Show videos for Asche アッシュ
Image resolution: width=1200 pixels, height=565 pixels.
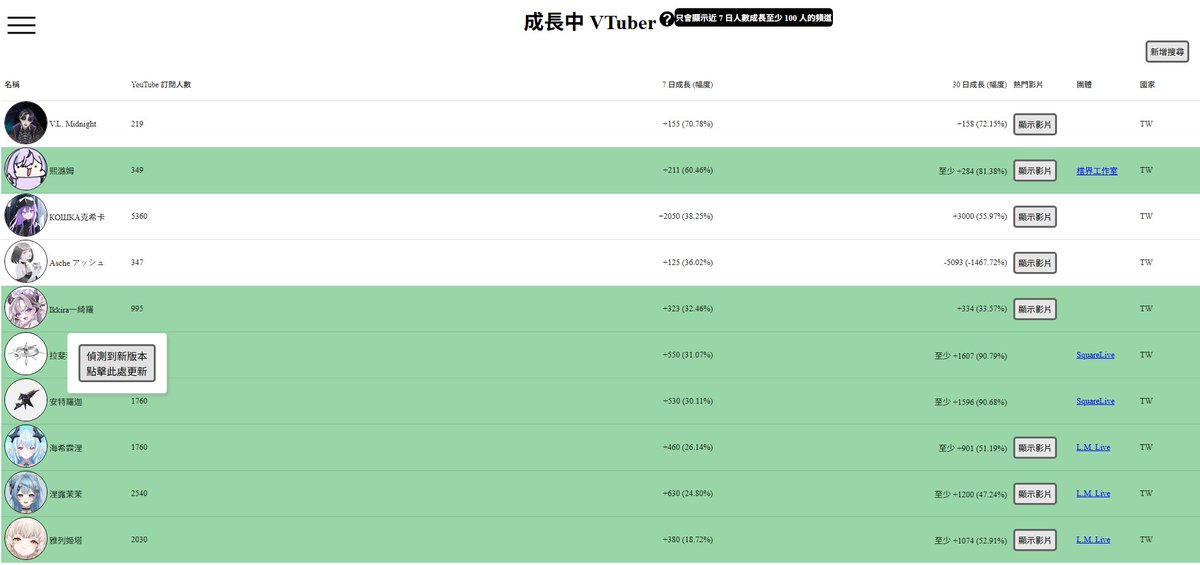pos(1035,262)
